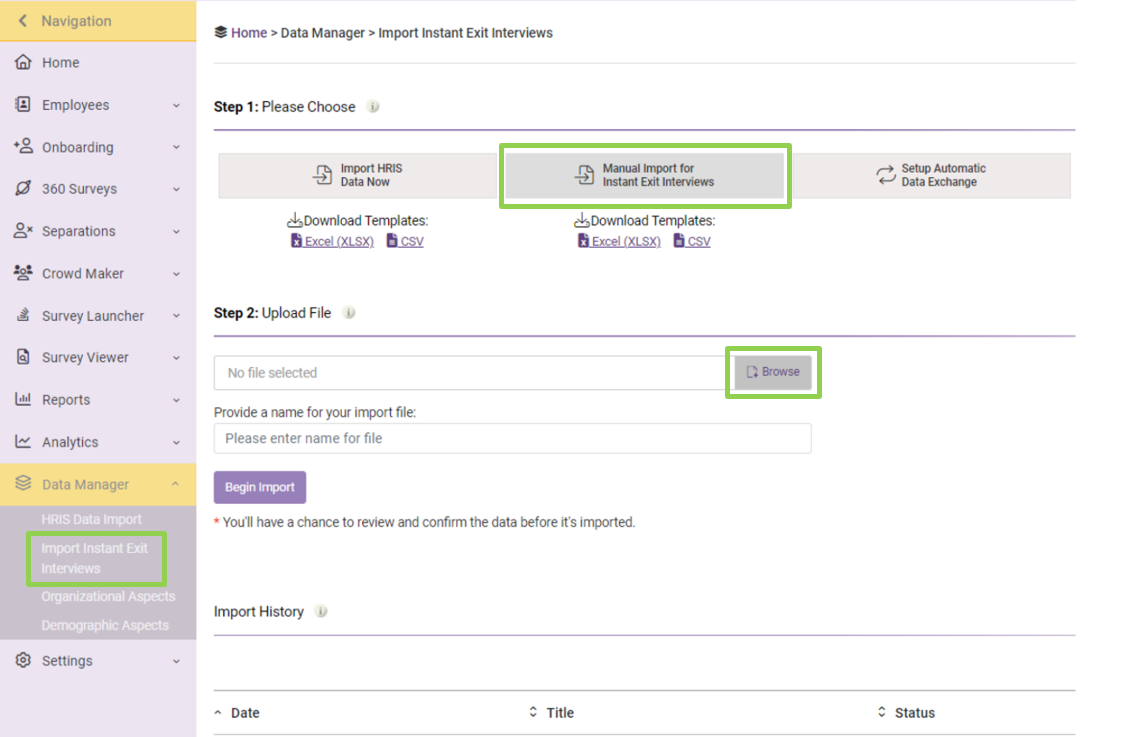1146x737 pixels.
Task: Open HRIS Data Import page
Action: point(90,519)
